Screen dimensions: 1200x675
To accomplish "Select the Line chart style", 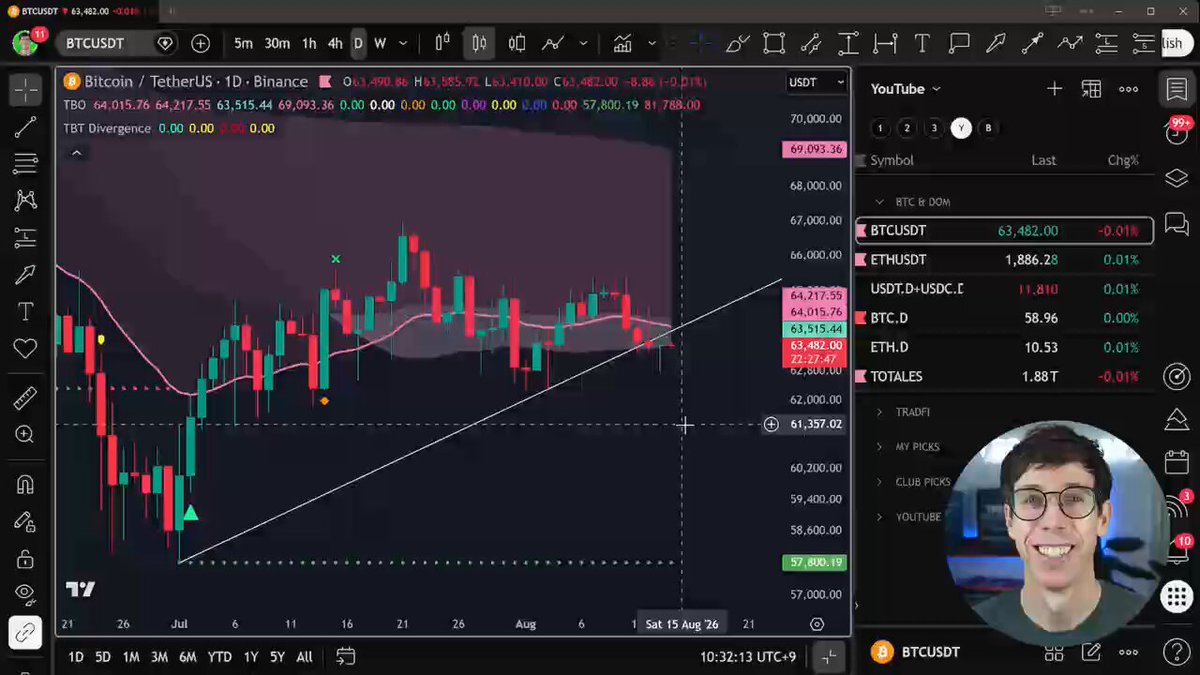I will pyautogui.click(x=552, y=43).
